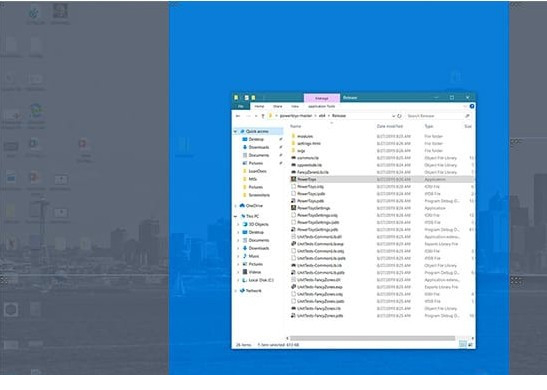Click the PowerToys.pdb file icon

click(x=293, y=201)
